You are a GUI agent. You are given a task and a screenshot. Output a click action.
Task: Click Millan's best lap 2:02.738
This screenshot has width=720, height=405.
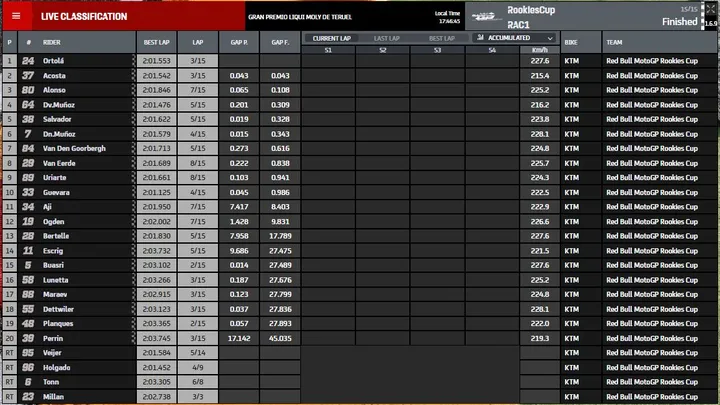pyautogui.click(x=157, y=396)
